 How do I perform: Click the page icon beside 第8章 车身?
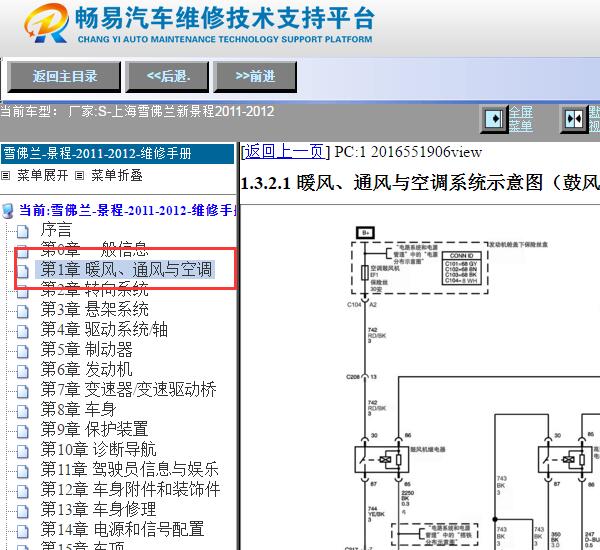(23, 411)
